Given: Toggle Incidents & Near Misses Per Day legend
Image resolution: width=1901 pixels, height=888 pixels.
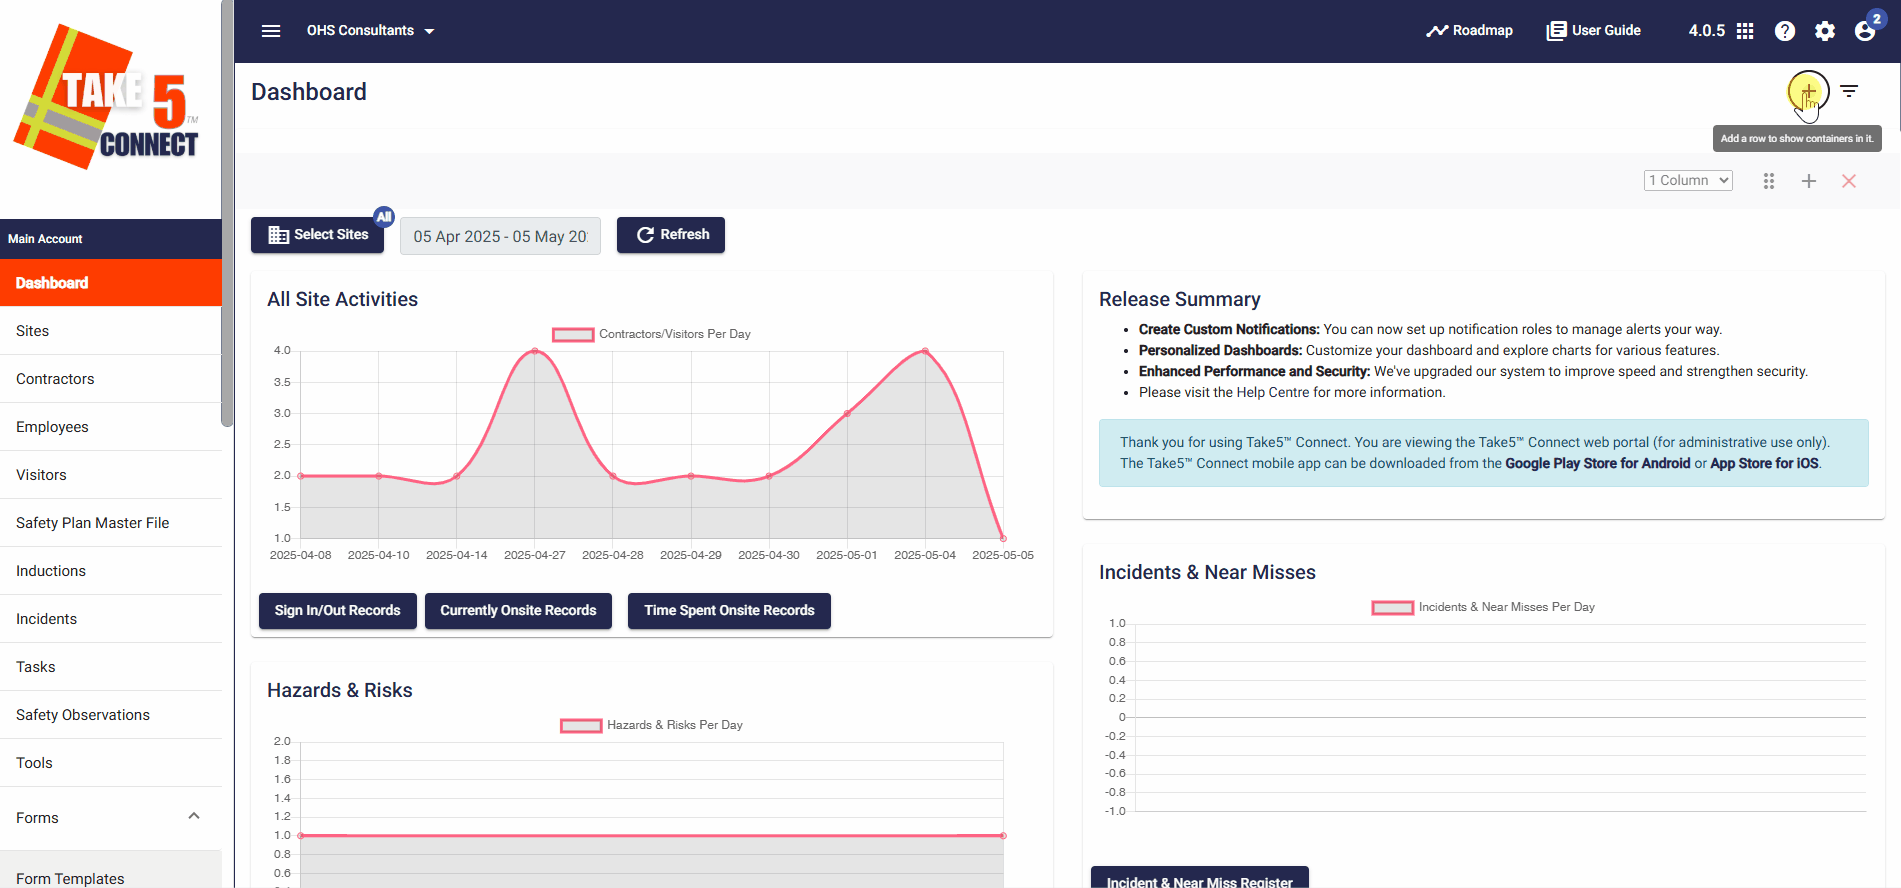Looking at the screenshot, I should click(x=1483, y=607).
